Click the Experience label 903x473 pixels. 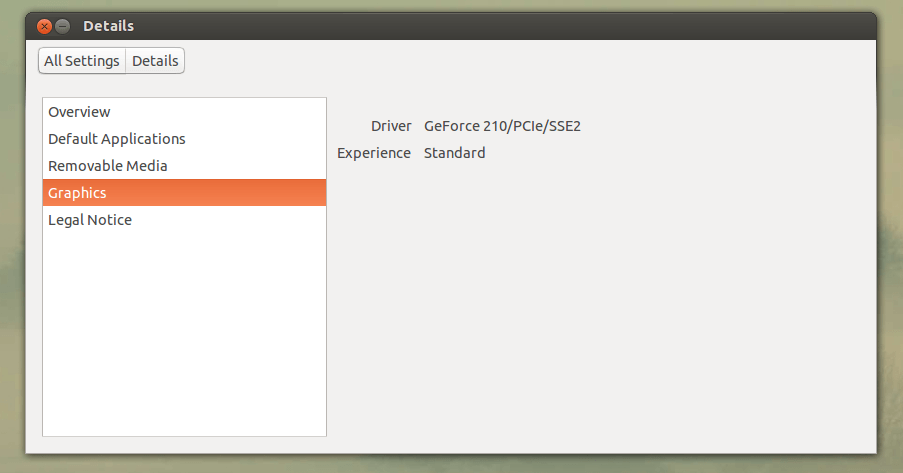click(x=374, y=153)
